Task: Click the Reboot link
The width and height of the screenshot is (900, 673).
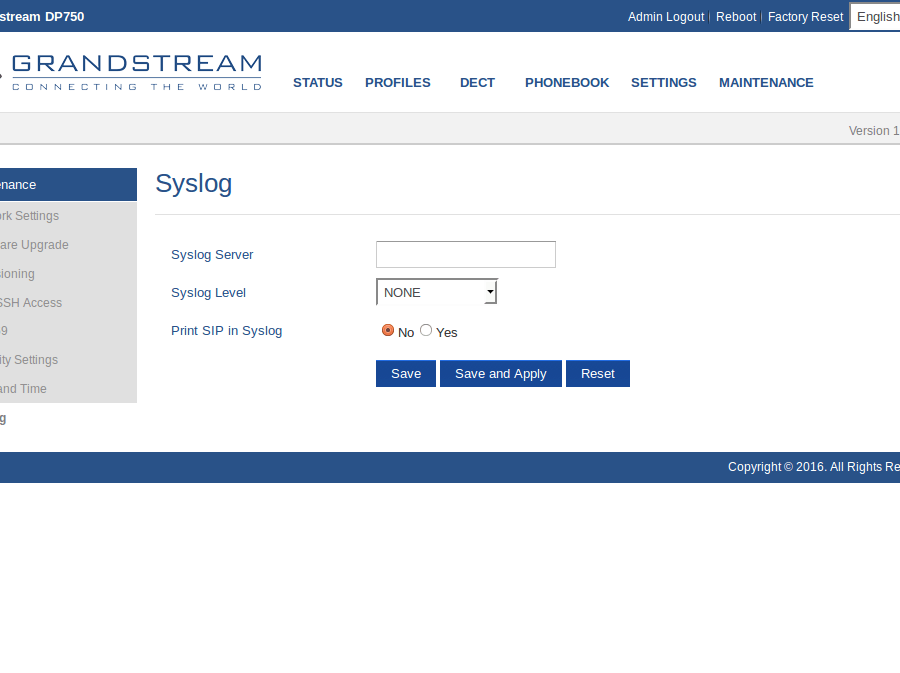Action: click(x=736, y=17)
